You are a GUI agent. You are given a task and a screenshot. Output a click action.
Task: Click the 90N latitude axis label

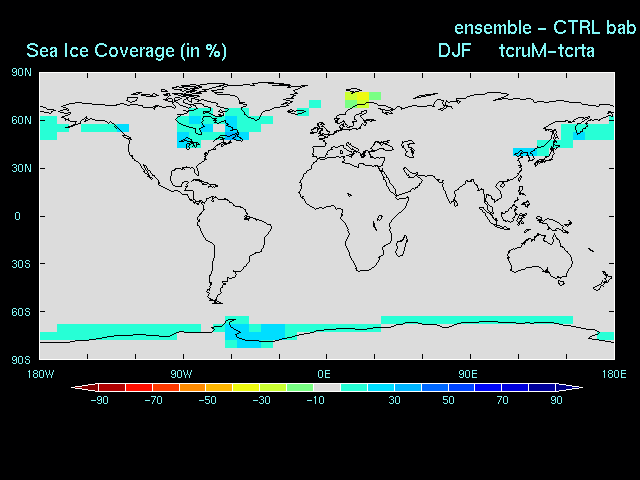click(x=21, y=73)
